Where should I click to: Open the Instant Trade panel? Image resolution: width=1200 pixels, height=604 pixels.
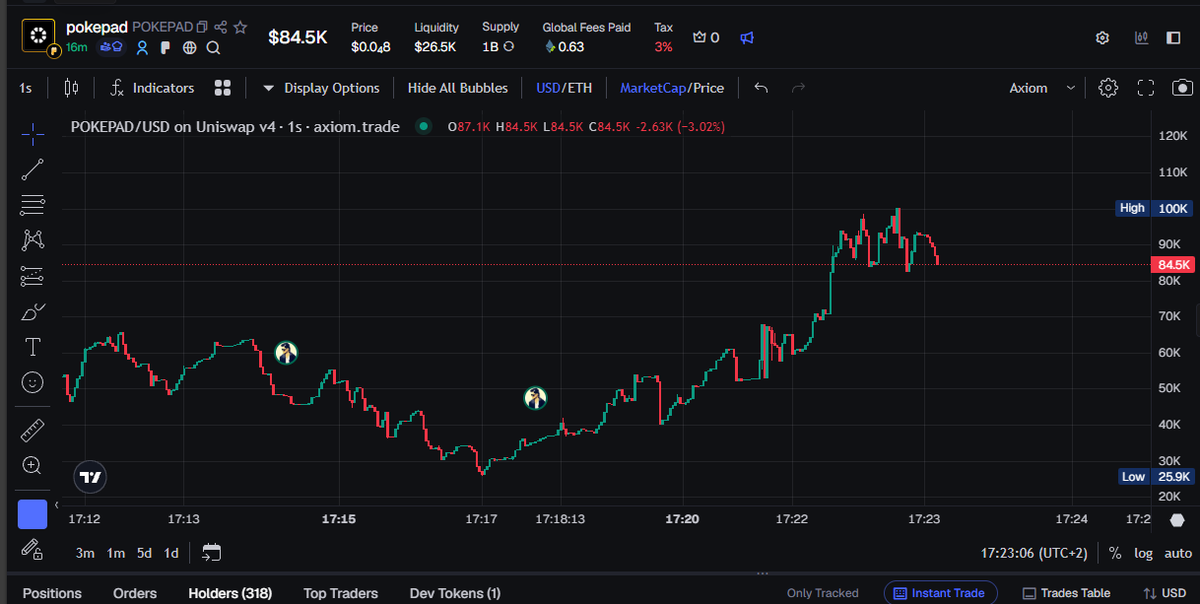[x=940, y=593]
